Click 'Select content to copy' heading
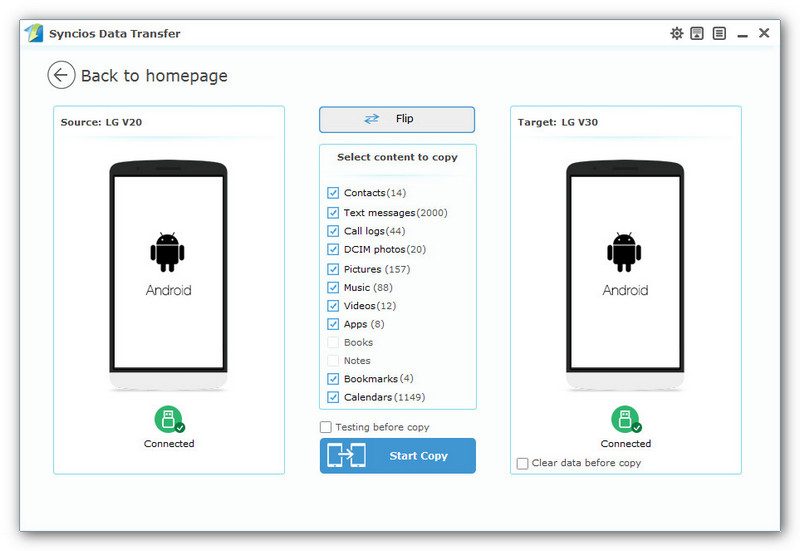The width and height of the screenshot is (800, 551). [397, 157]
